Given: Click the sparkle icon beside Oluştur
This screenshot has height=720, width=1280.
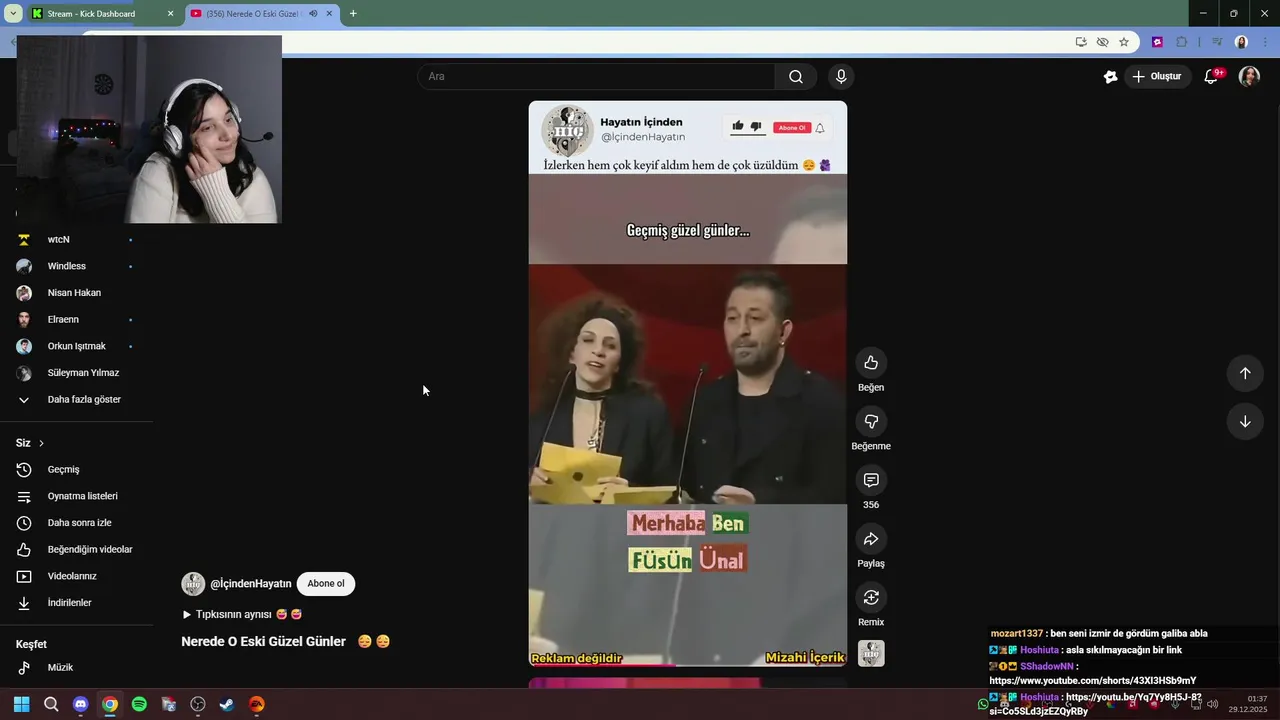Looking at the screenshot, I should click(x=1110, y=77).
